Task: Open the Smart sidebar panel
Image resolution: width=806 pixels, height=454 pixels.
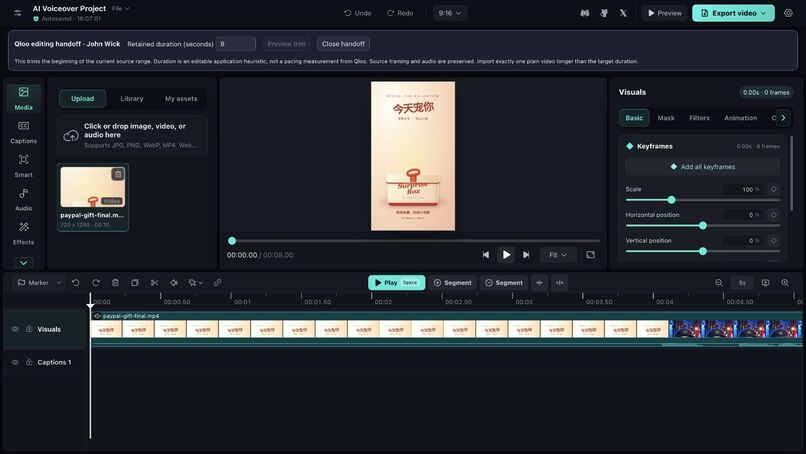Action: [x=24, y=166]
